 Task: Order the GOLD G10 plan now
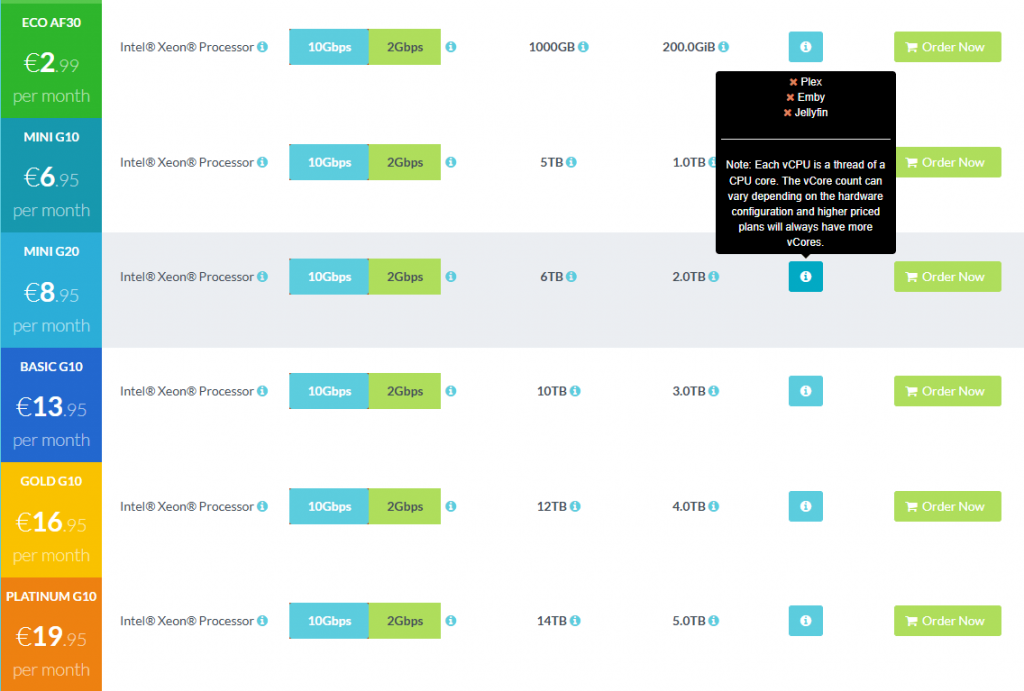(947, 506)
